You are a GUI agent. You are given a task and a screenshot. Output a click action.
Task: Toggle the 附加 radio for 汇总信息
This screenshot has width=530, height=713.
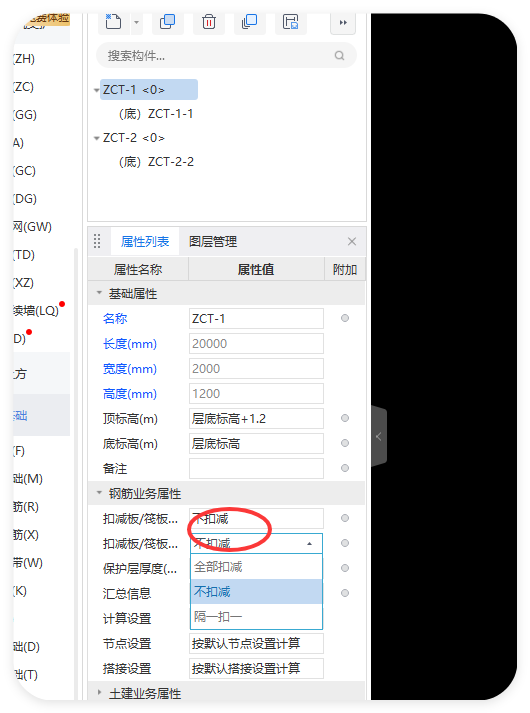coord(345,593)
